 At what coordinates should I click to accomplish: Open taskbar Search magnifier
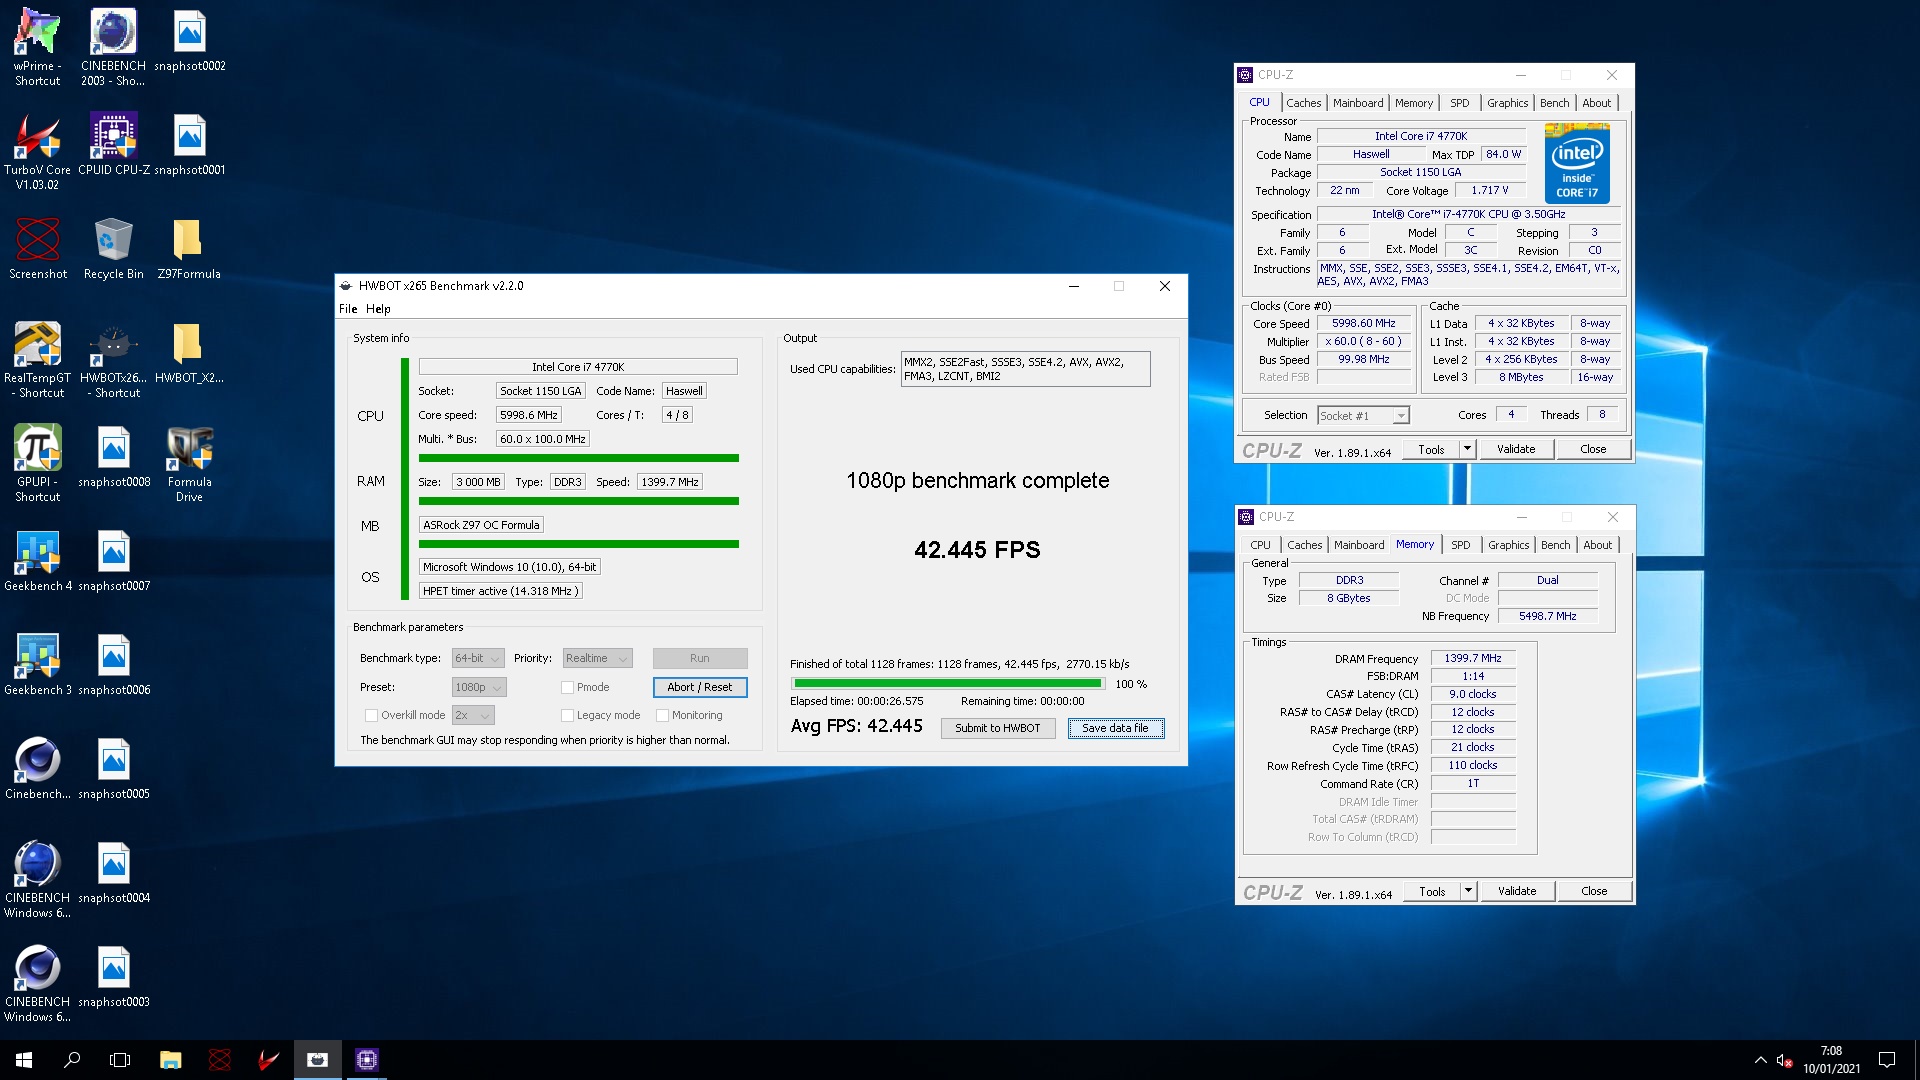(x=72, y=1060)
